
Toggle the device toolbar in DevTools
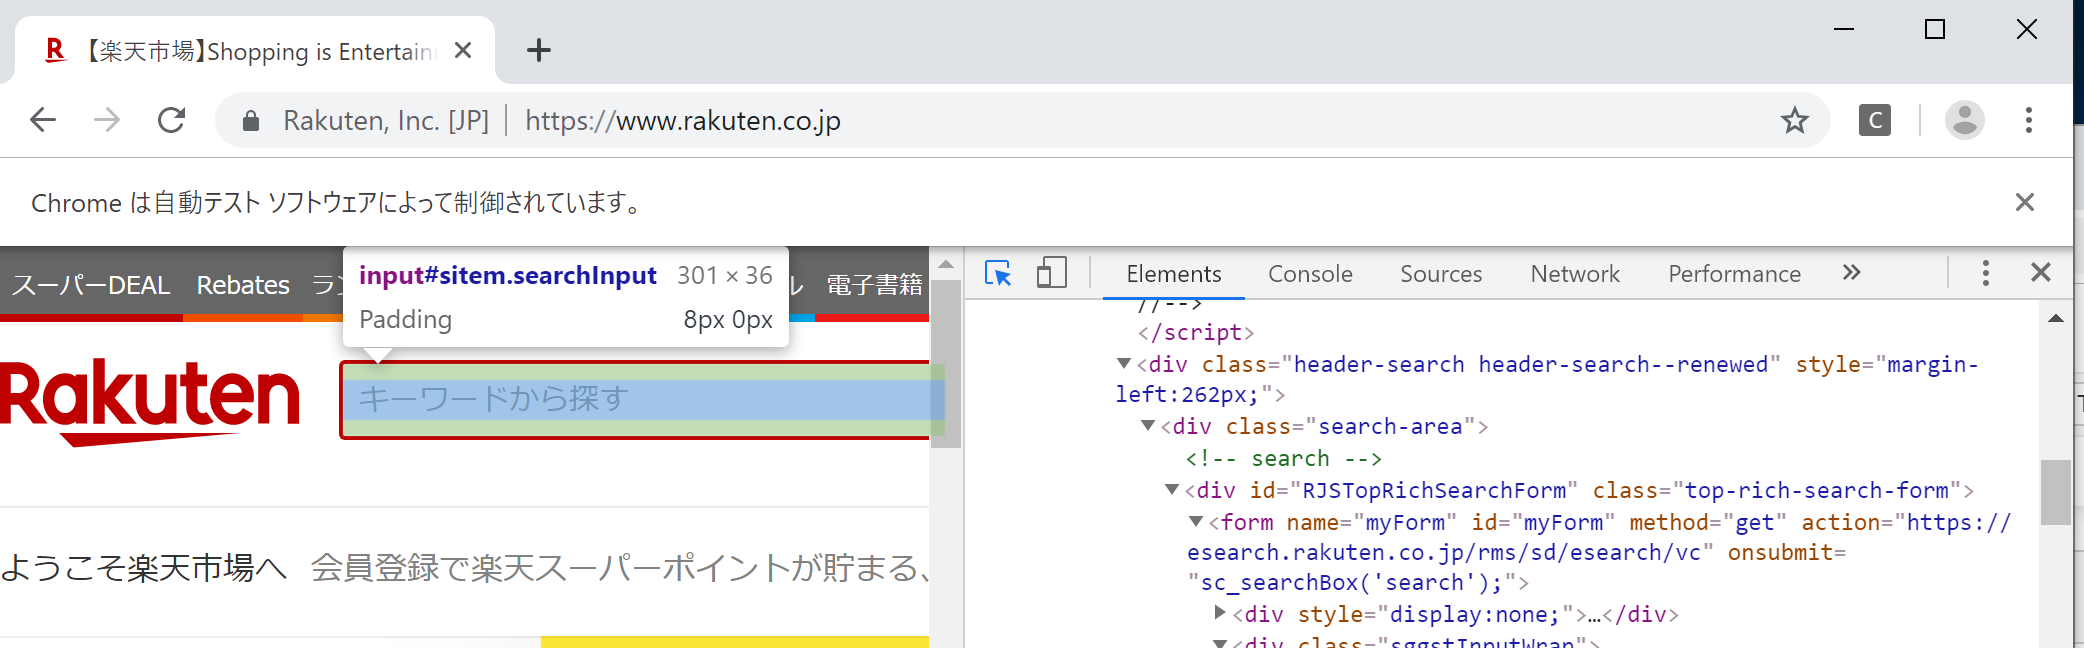tap(1051, 273)
